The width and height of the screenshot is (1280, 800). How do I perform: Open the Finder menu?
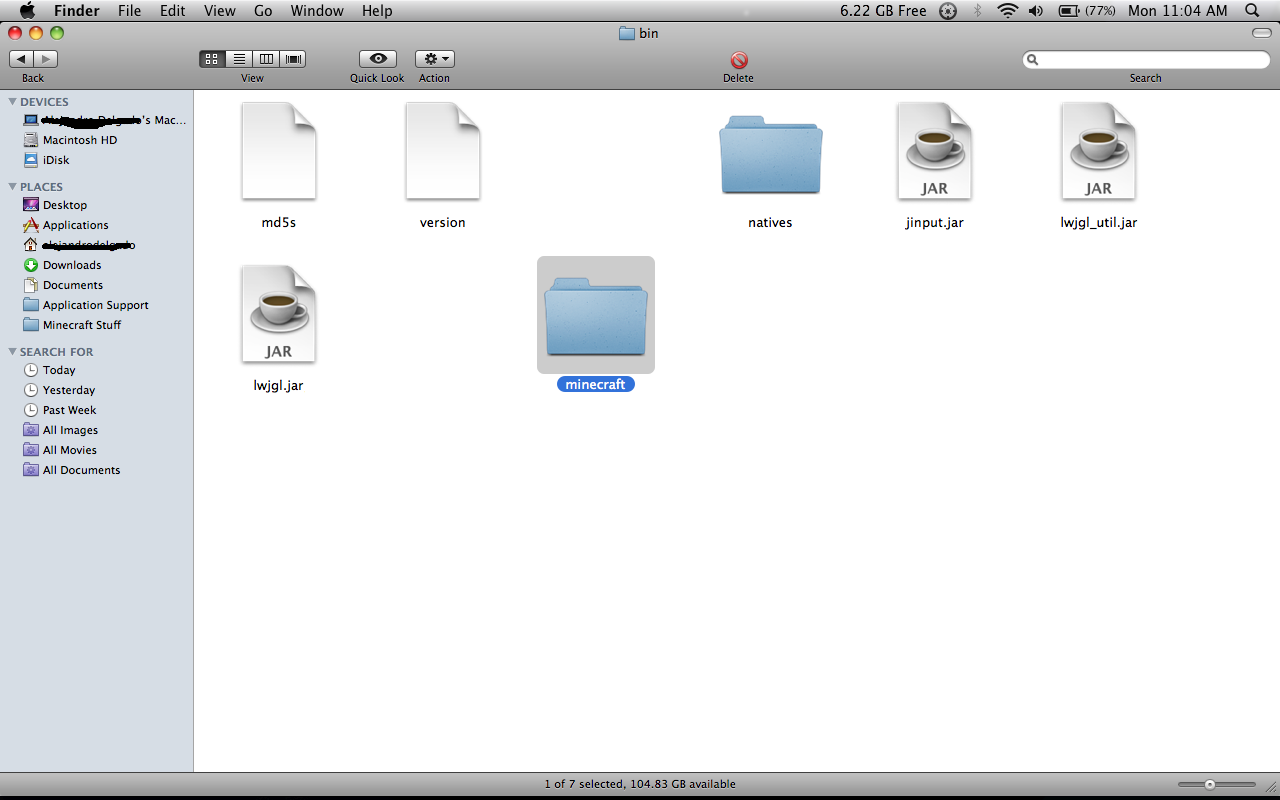click(76, 10)
